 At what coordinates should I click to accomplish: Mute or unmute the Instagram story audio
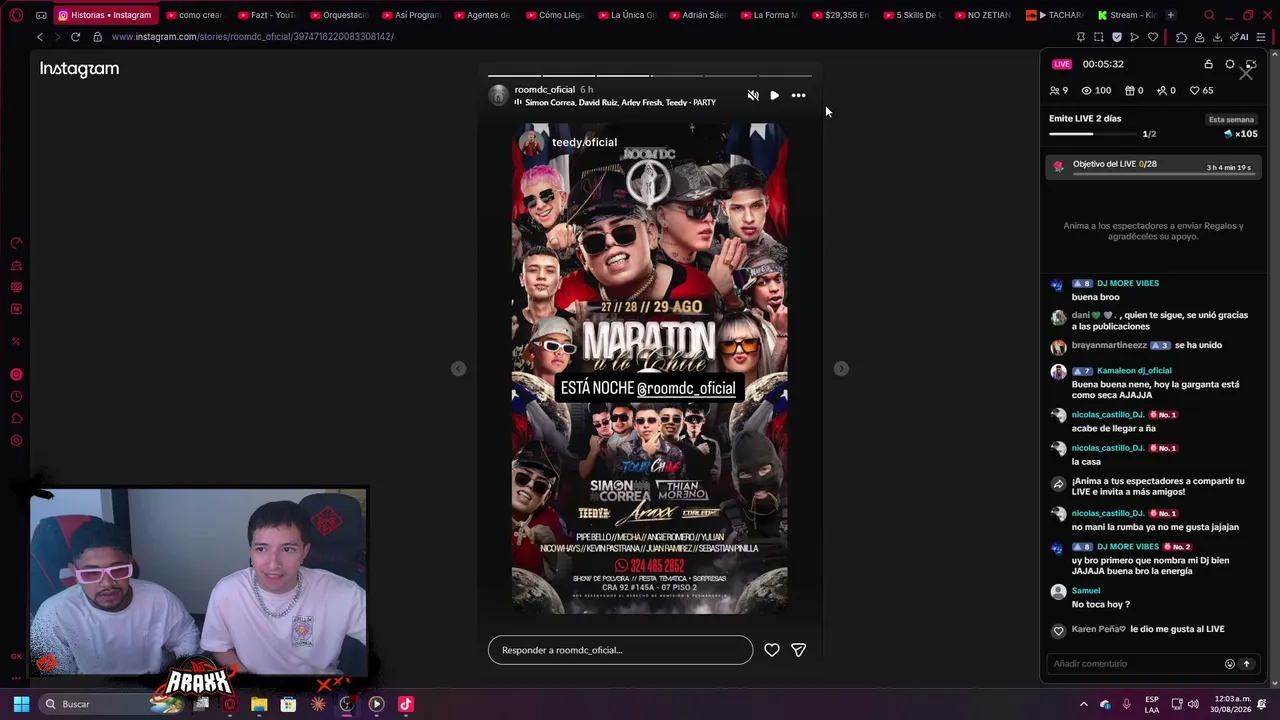coord(753,96)
